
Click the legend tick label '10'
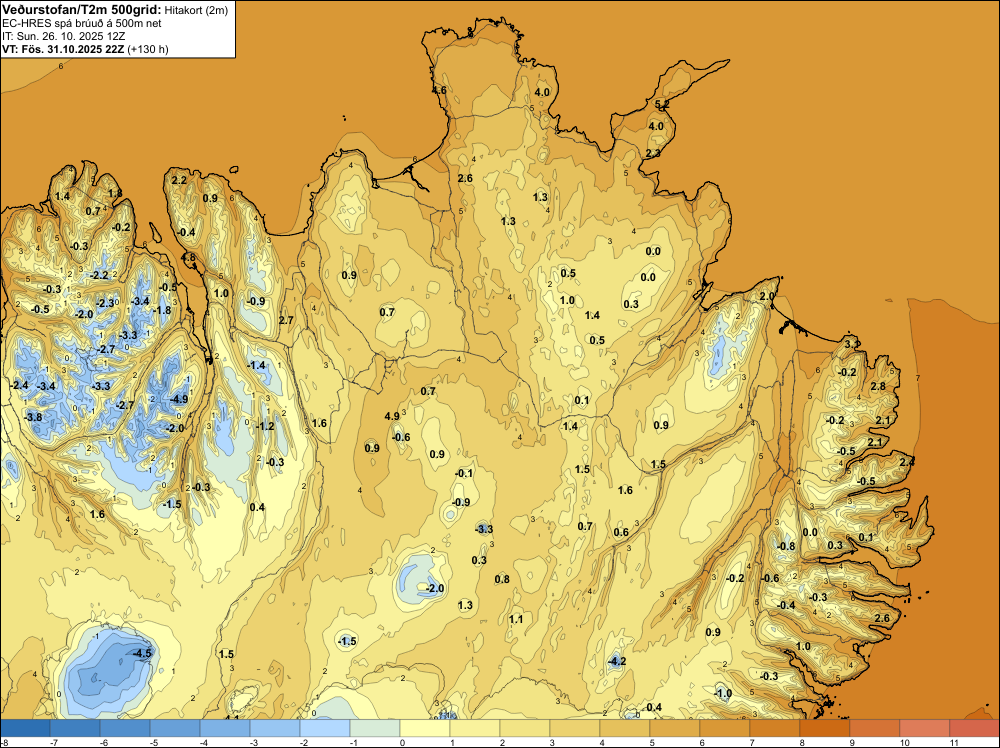(904, 742)
